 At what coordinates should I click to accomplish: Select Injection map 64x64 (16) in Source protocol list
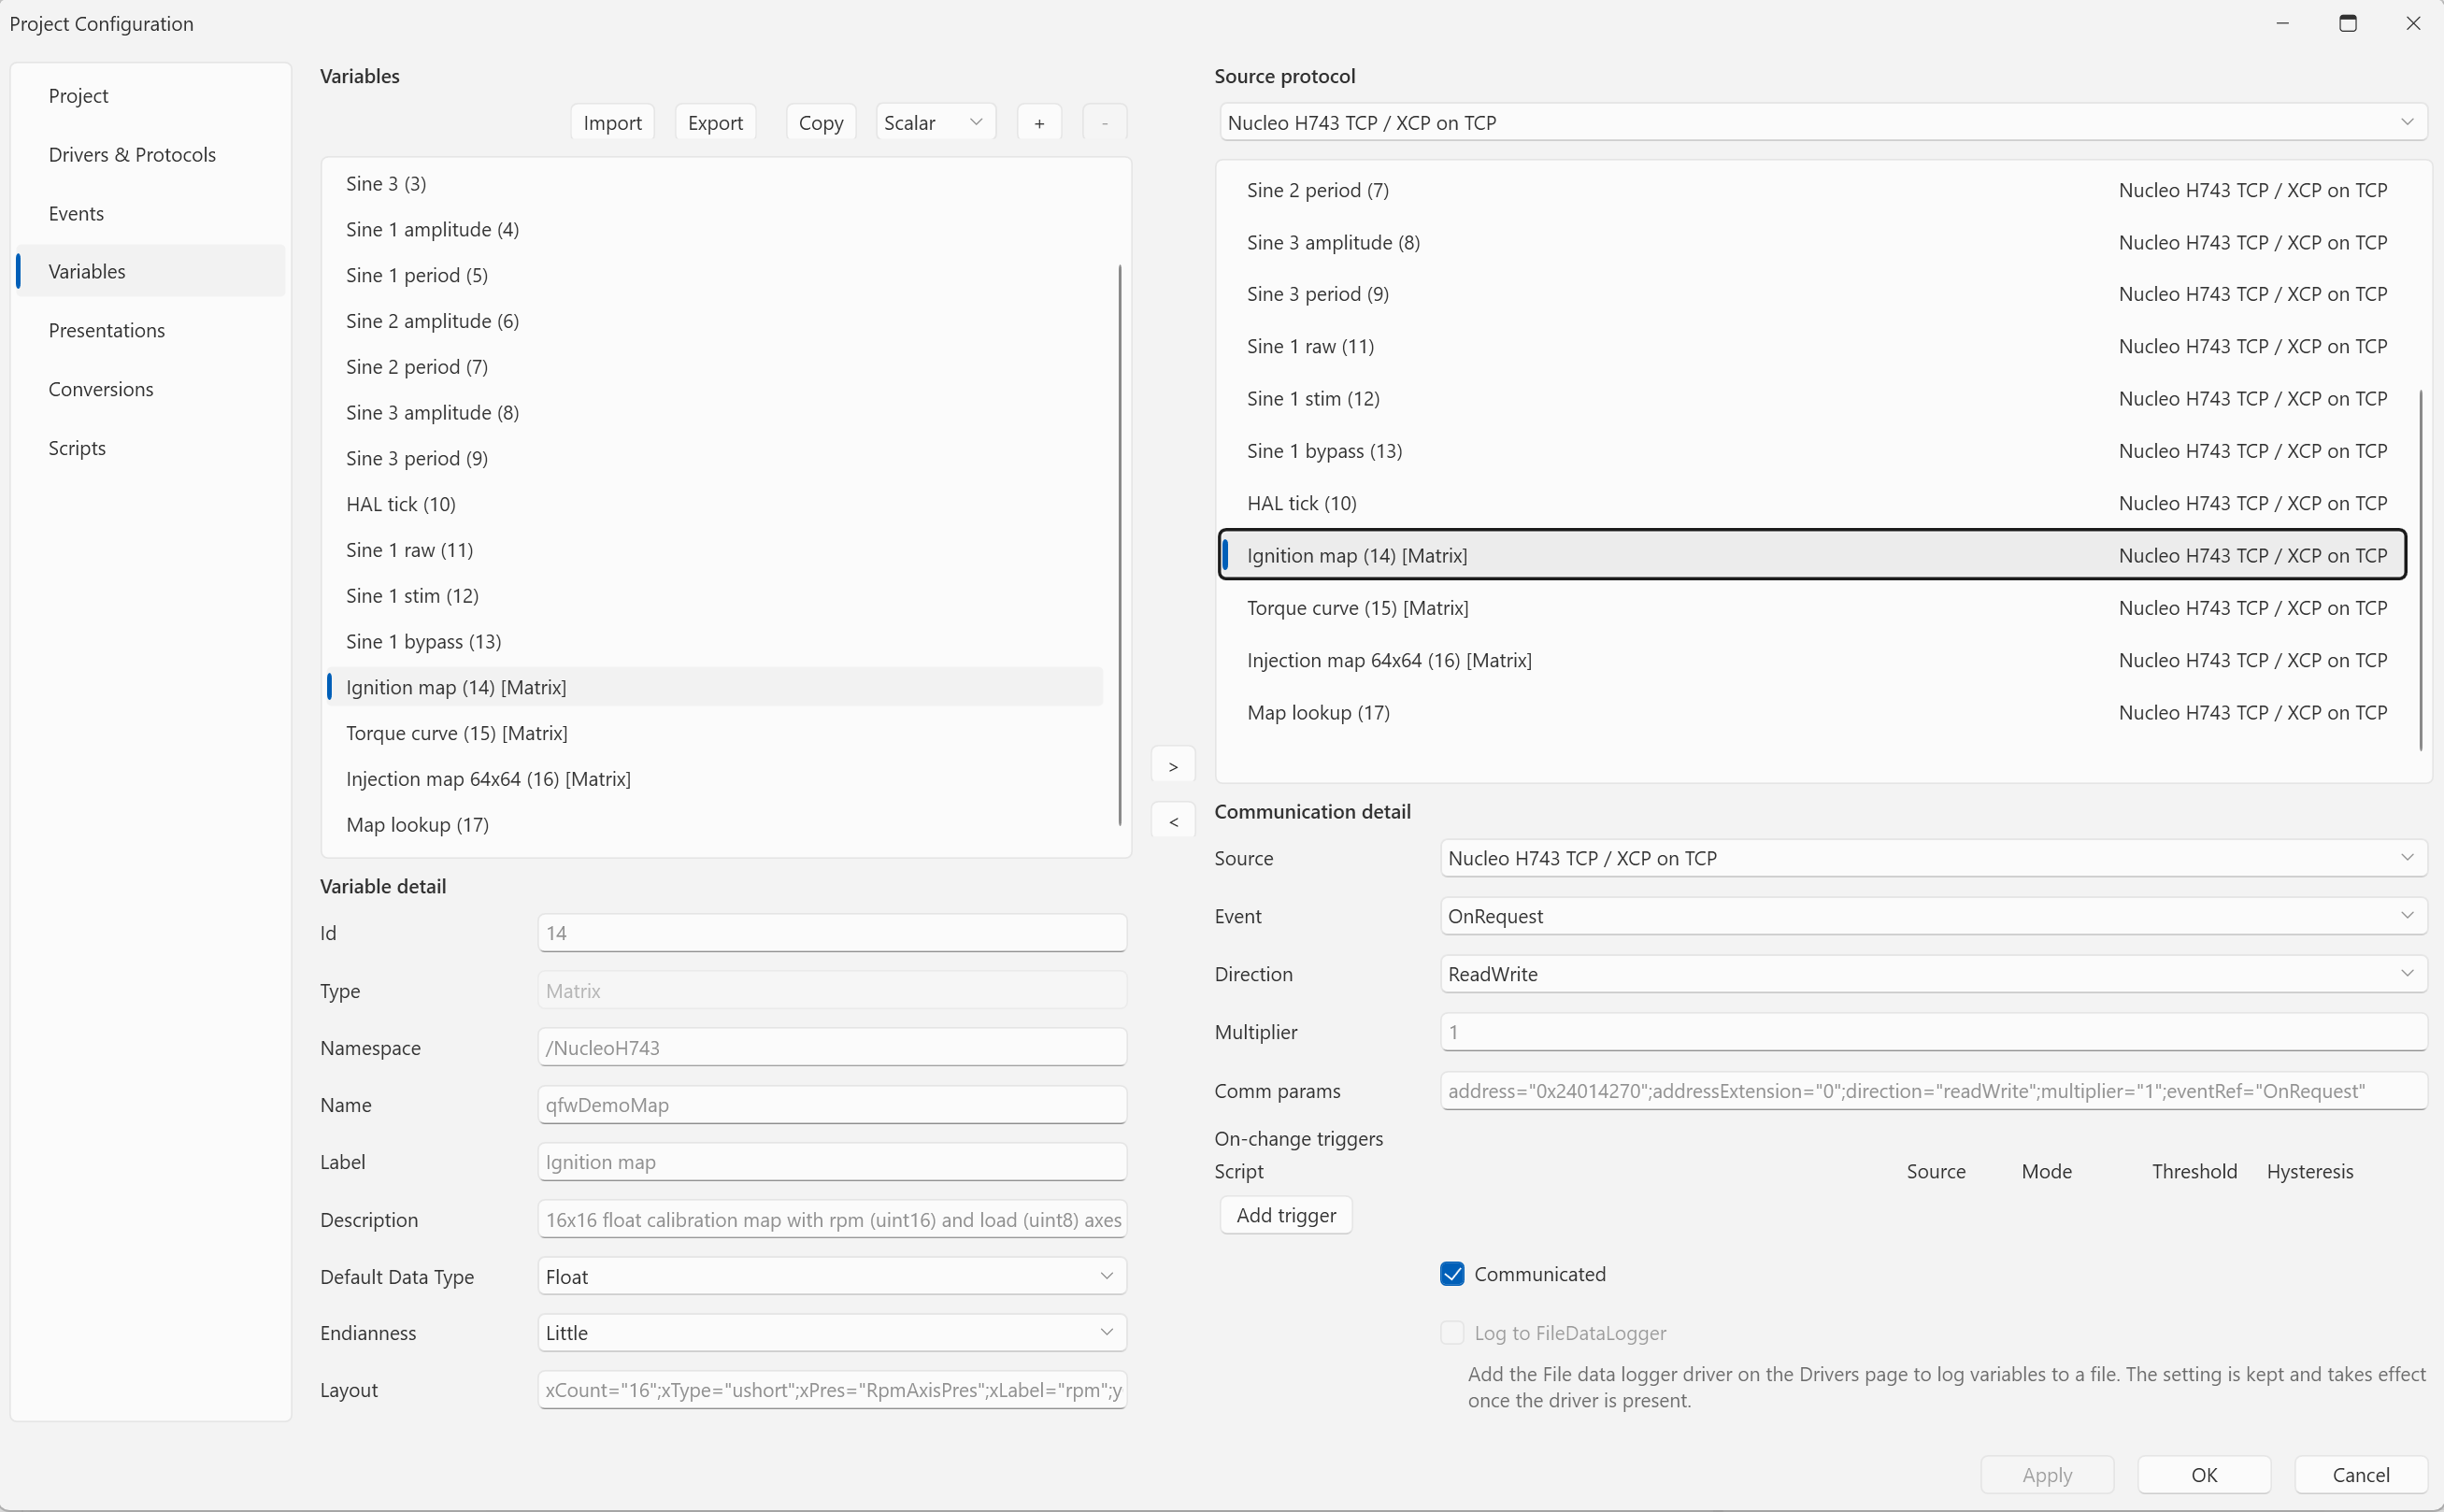[1813, 660]
